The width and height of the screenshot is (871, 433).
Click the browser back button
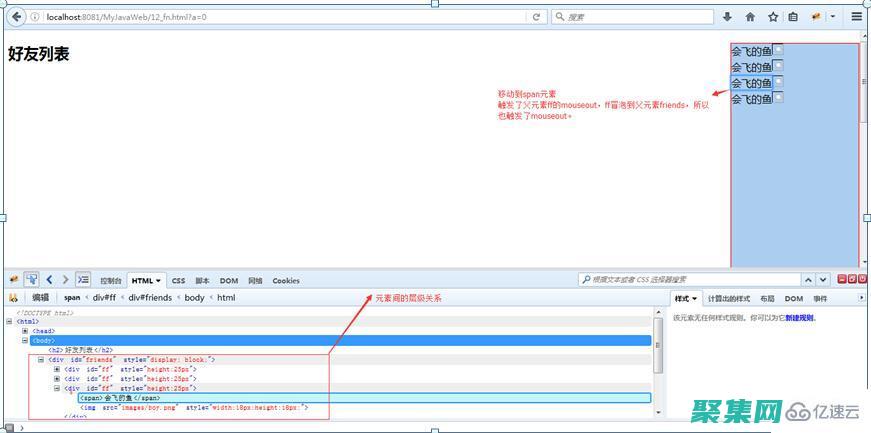pyautogui.click(x=16, y=17)
